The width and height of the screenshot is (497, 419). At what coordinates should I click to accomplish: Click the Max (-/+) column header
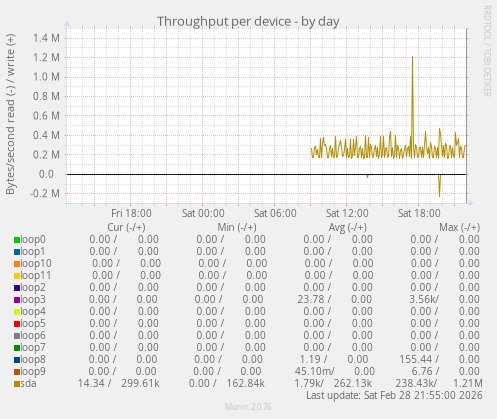tap(460, 227)
